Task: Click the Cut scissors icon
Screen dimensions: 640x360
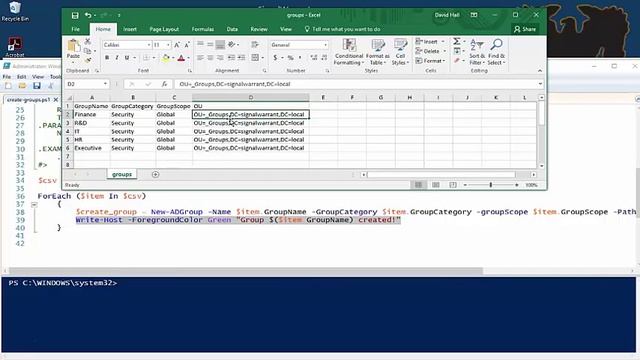Action: [x=88, y=41]
